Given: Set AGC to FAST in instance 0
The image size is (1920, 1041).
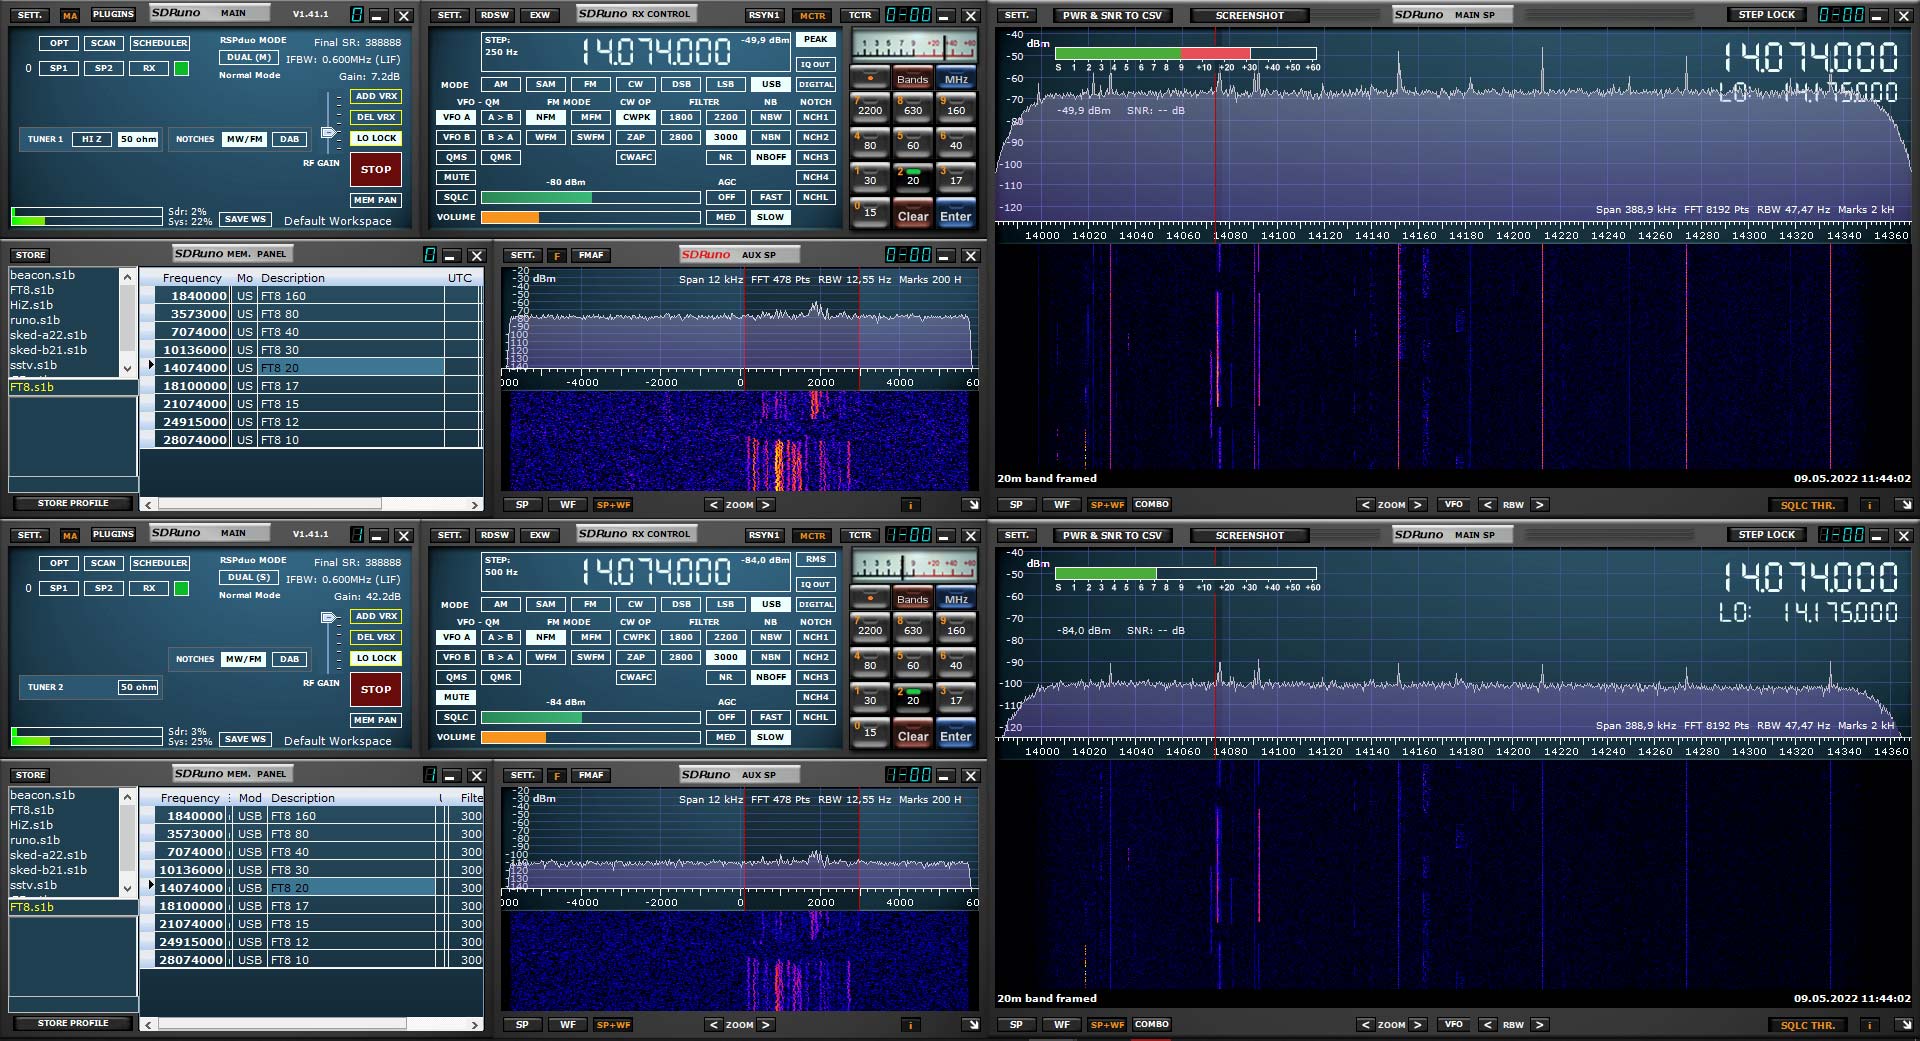Looking at the screenshot, I should [x=771, y=197].
